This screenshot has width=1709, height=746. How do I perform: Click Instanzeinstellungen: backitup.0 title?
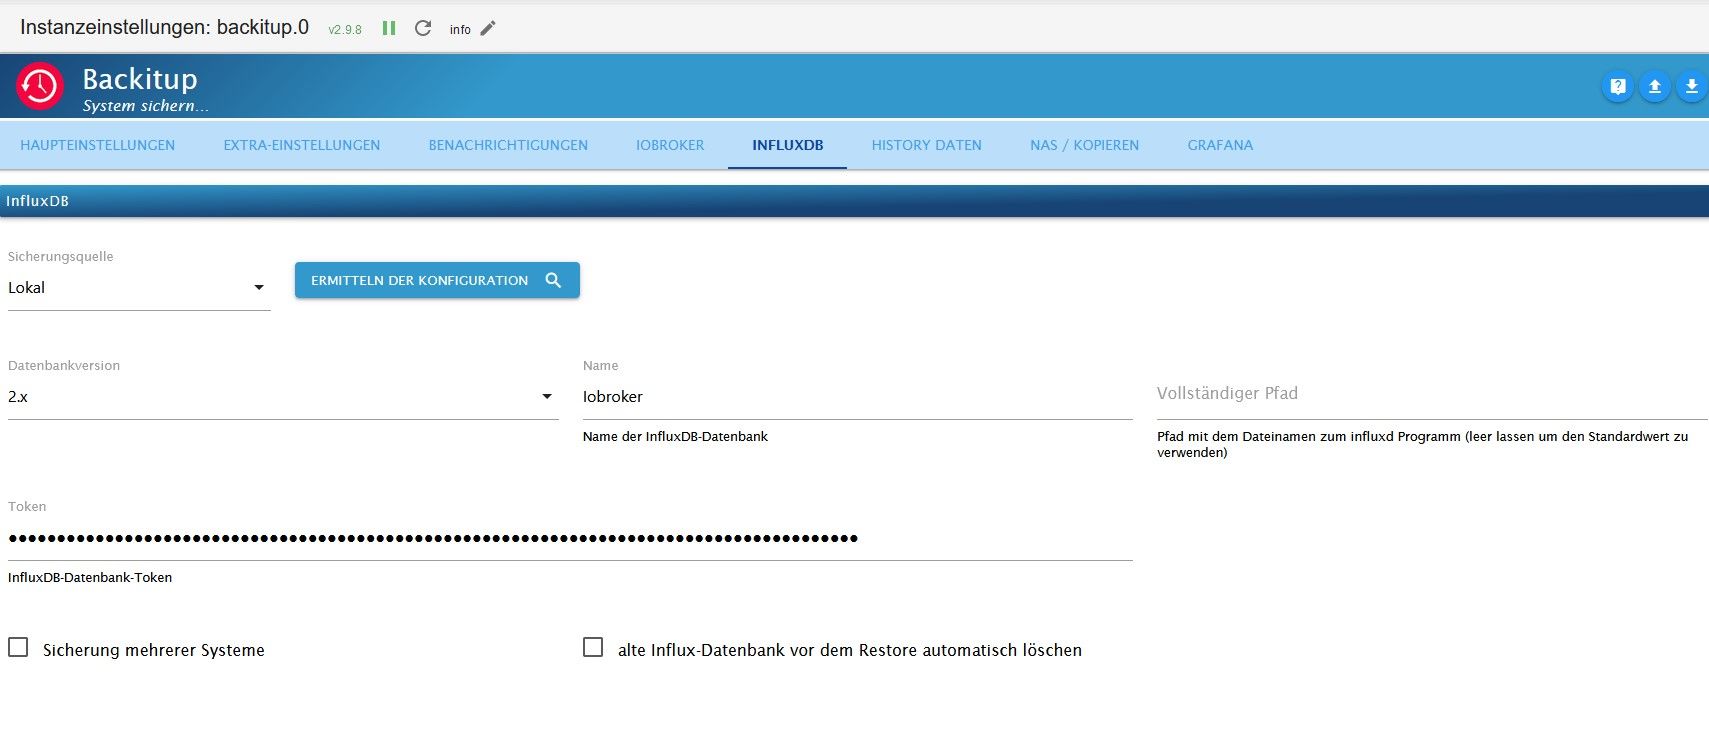[x=164, y=27]
